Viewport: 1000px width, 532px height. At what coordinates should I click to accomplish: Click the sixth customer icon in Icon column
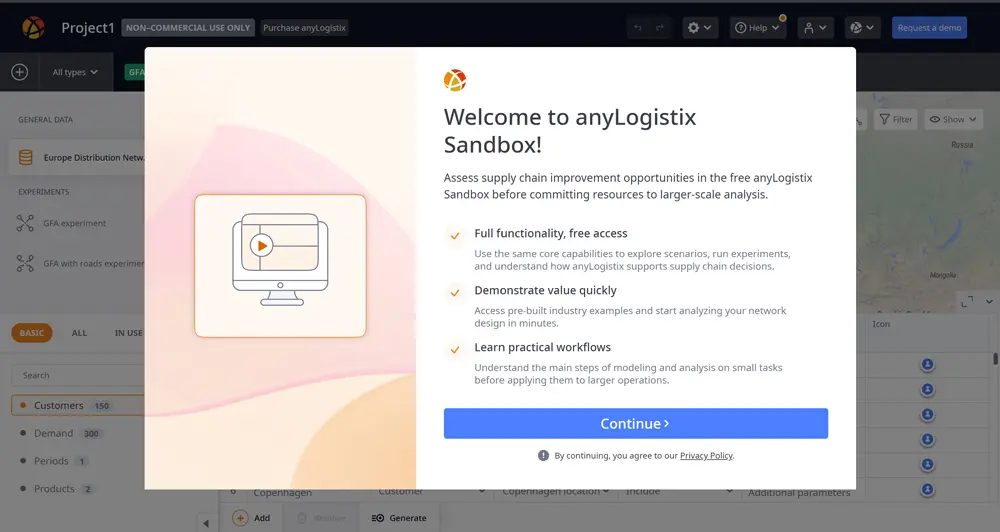927,490
